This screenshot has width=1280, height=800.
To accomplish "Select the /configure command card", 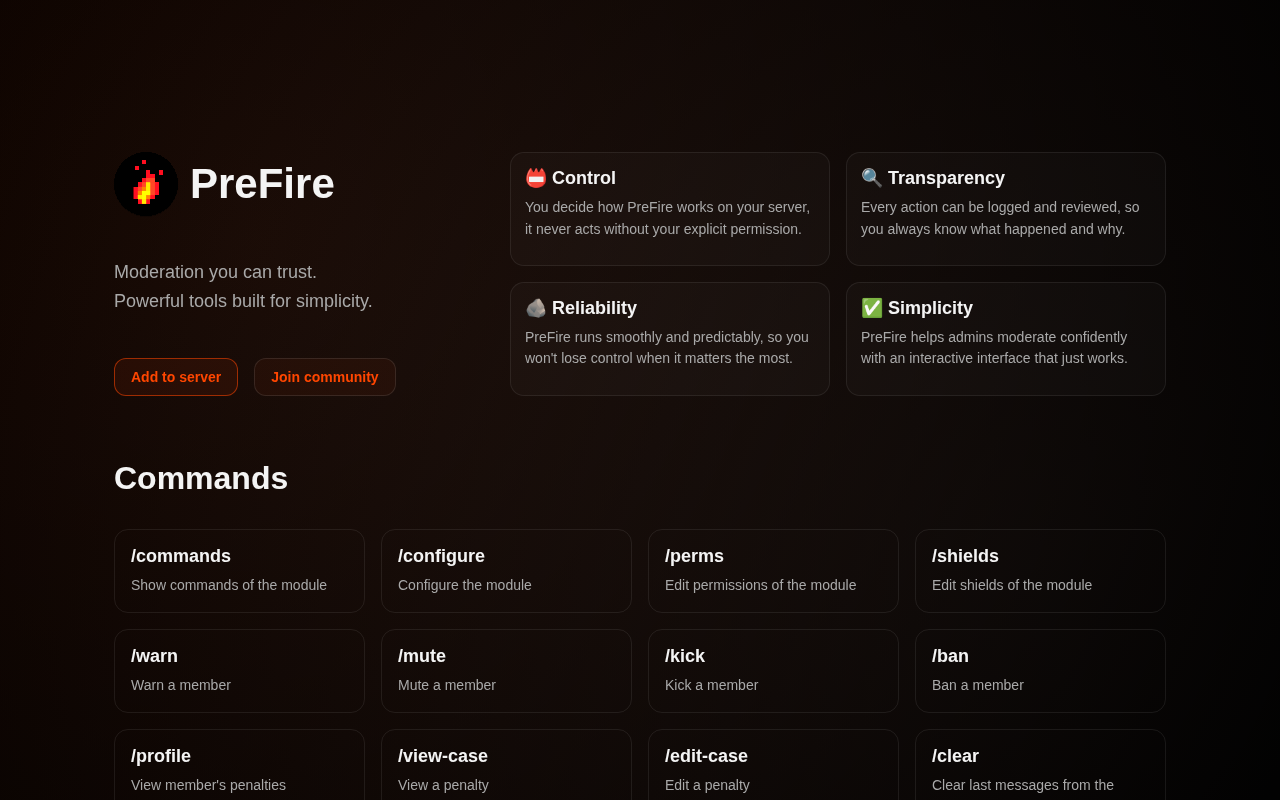I will pos(506,571).
